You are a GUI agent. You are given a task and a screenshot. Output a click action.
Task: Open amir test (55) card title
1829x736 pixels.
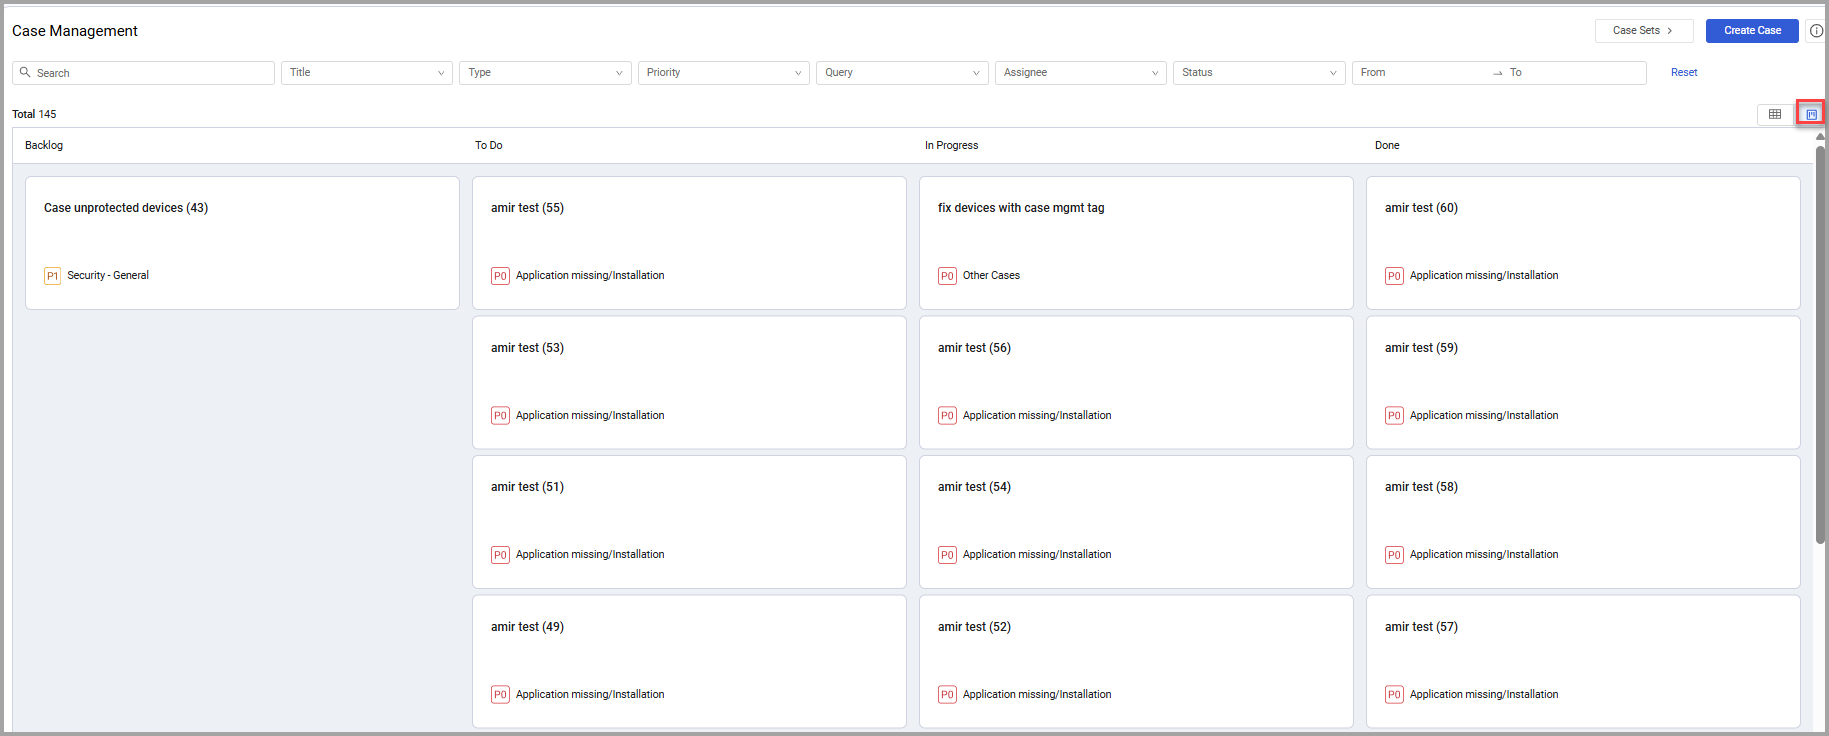(x=527, y=208)
